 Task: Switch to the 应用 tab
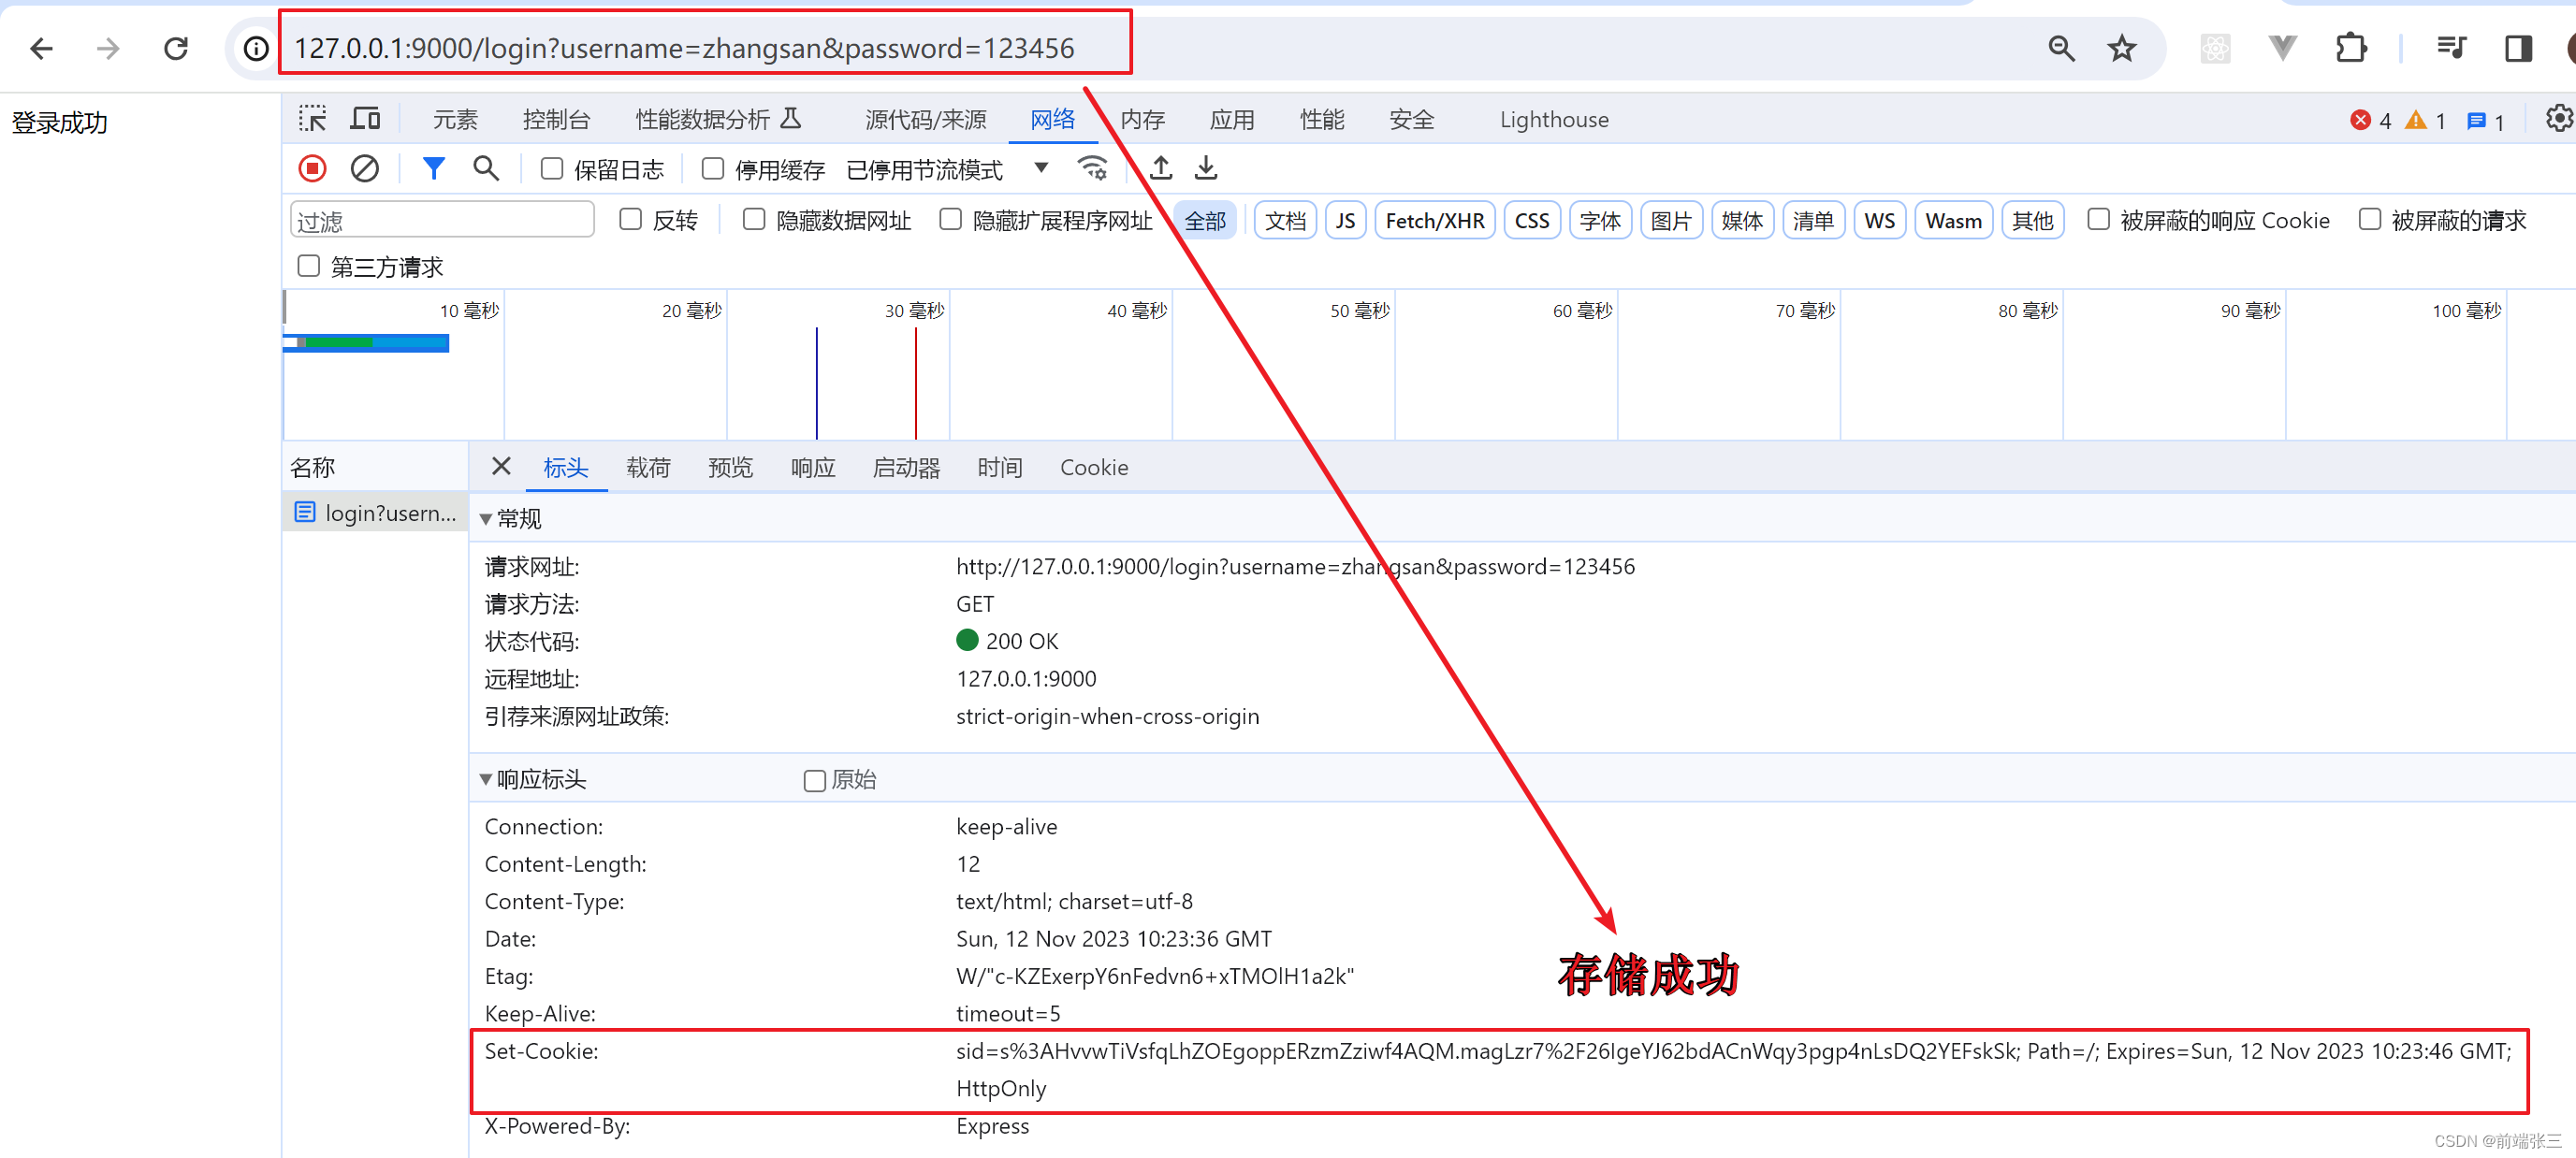click(1231, 120)
